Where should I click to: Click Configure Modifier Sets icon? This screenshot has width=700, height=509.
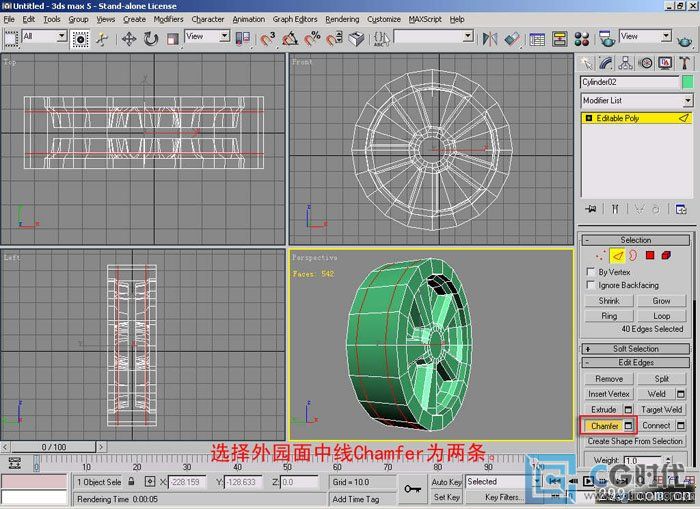coord(681,209)
